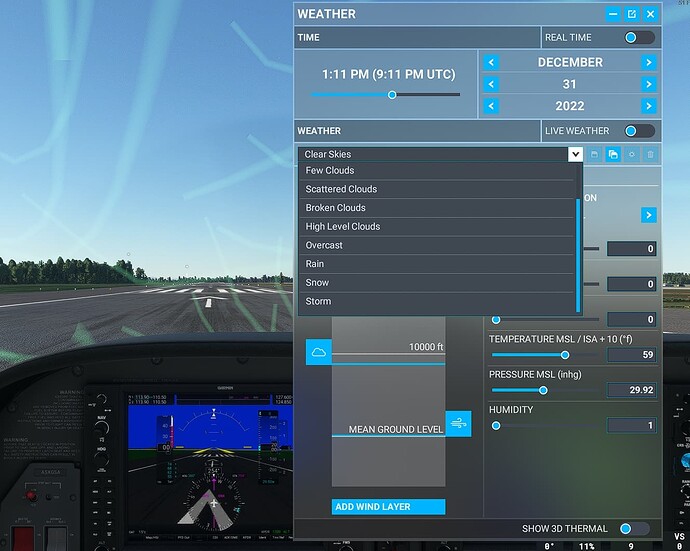Click the Pressure MSL value field
Image resolution: width=690 pixels, height=551 pixels.
click(x=631, y=390)
